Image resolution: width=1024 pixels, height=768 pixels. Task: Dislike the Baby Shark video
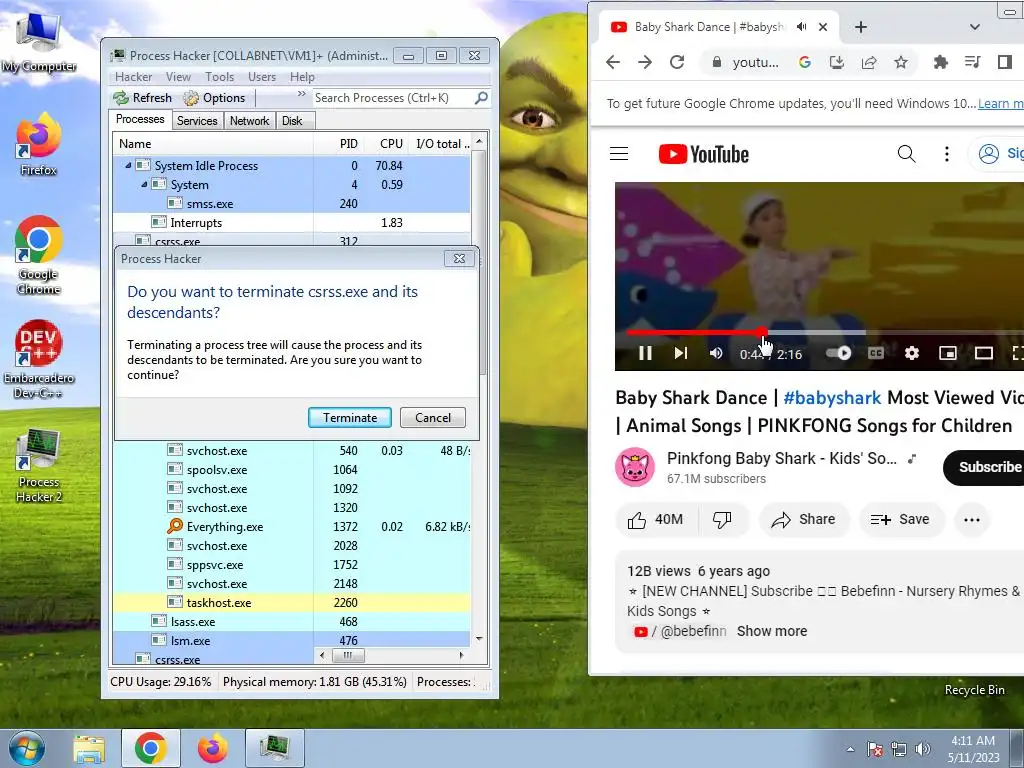pyautogui.click(x=722, y=520)
